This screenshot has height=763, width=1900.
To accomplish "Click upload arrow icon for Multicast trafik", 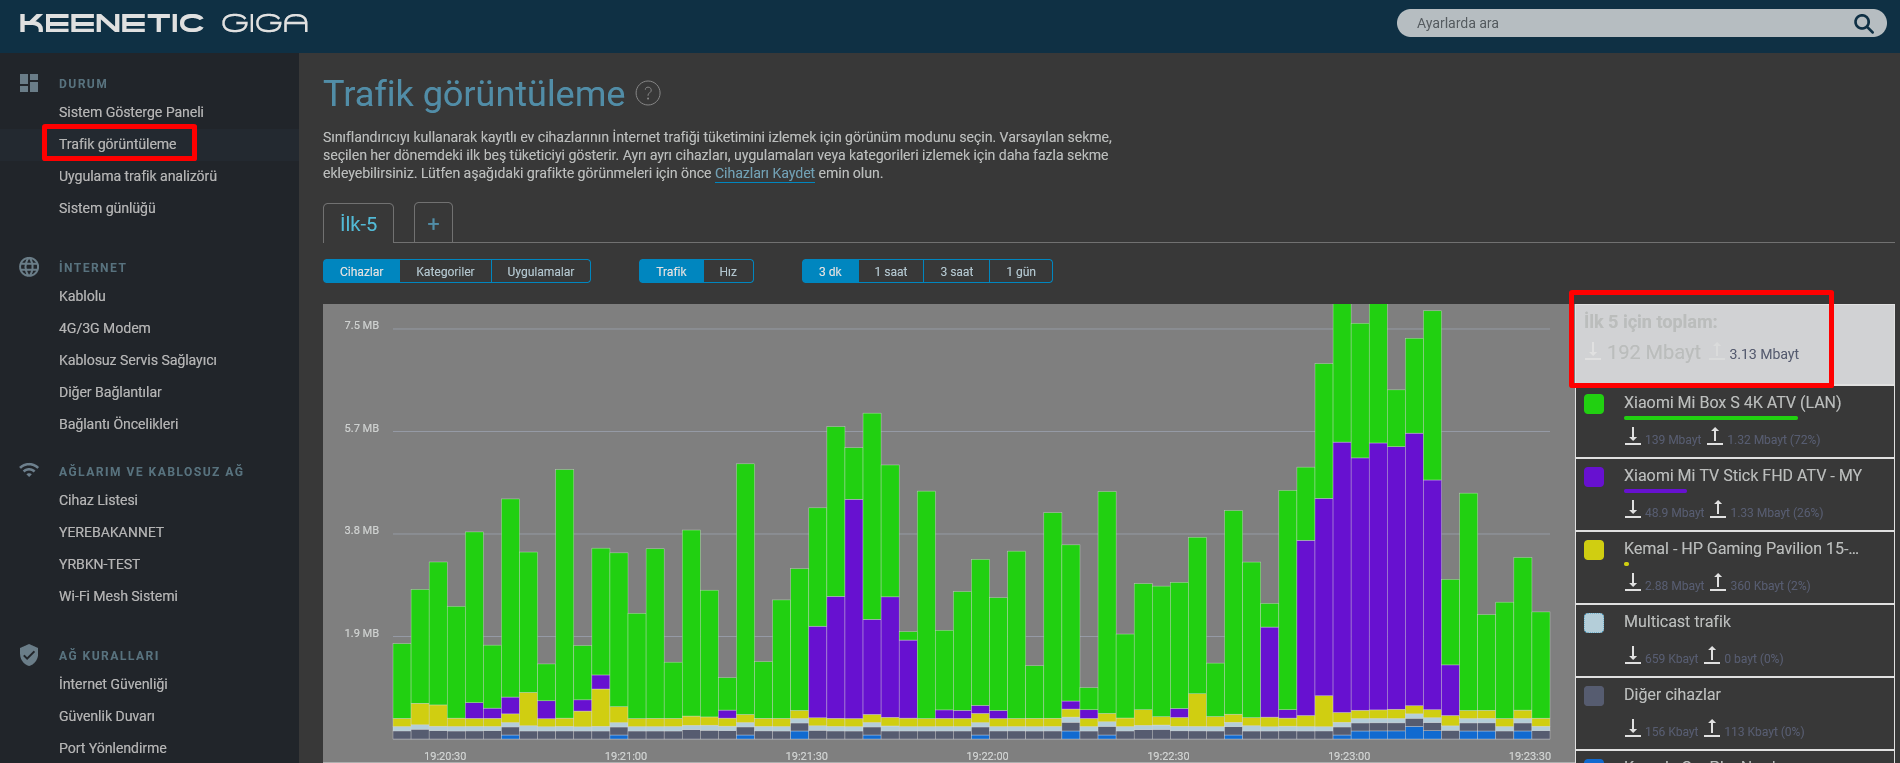I will coord(1712,655).
